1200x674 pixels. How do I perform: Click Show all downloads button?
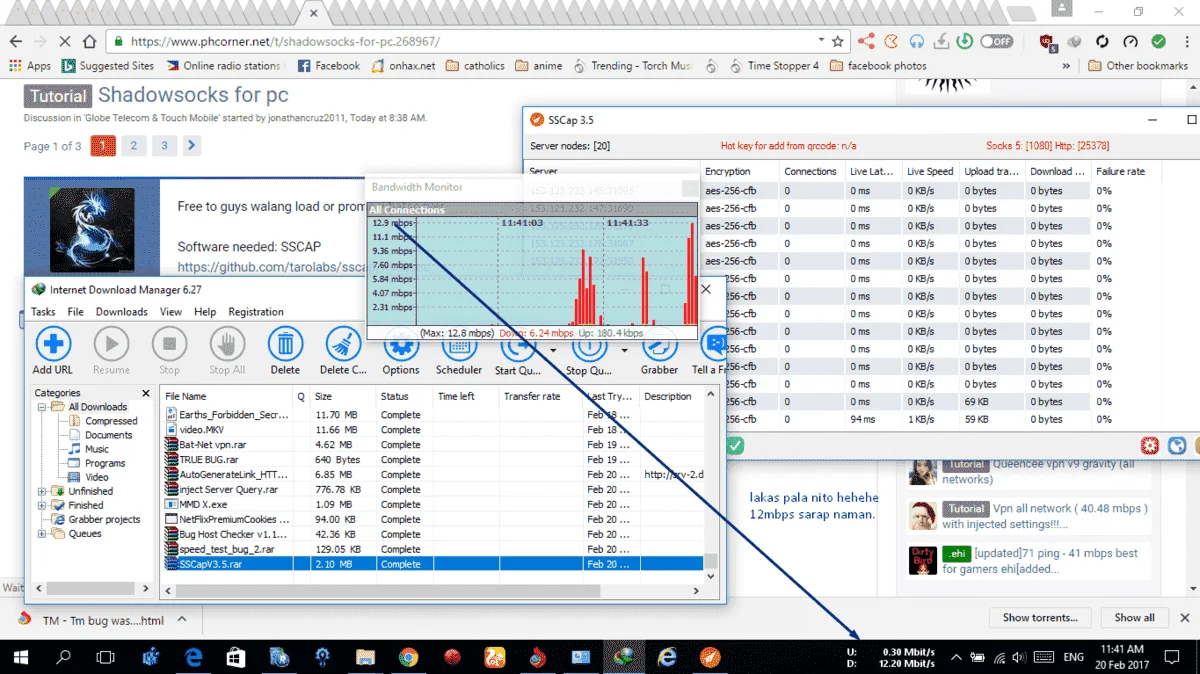pos(1134,618)
